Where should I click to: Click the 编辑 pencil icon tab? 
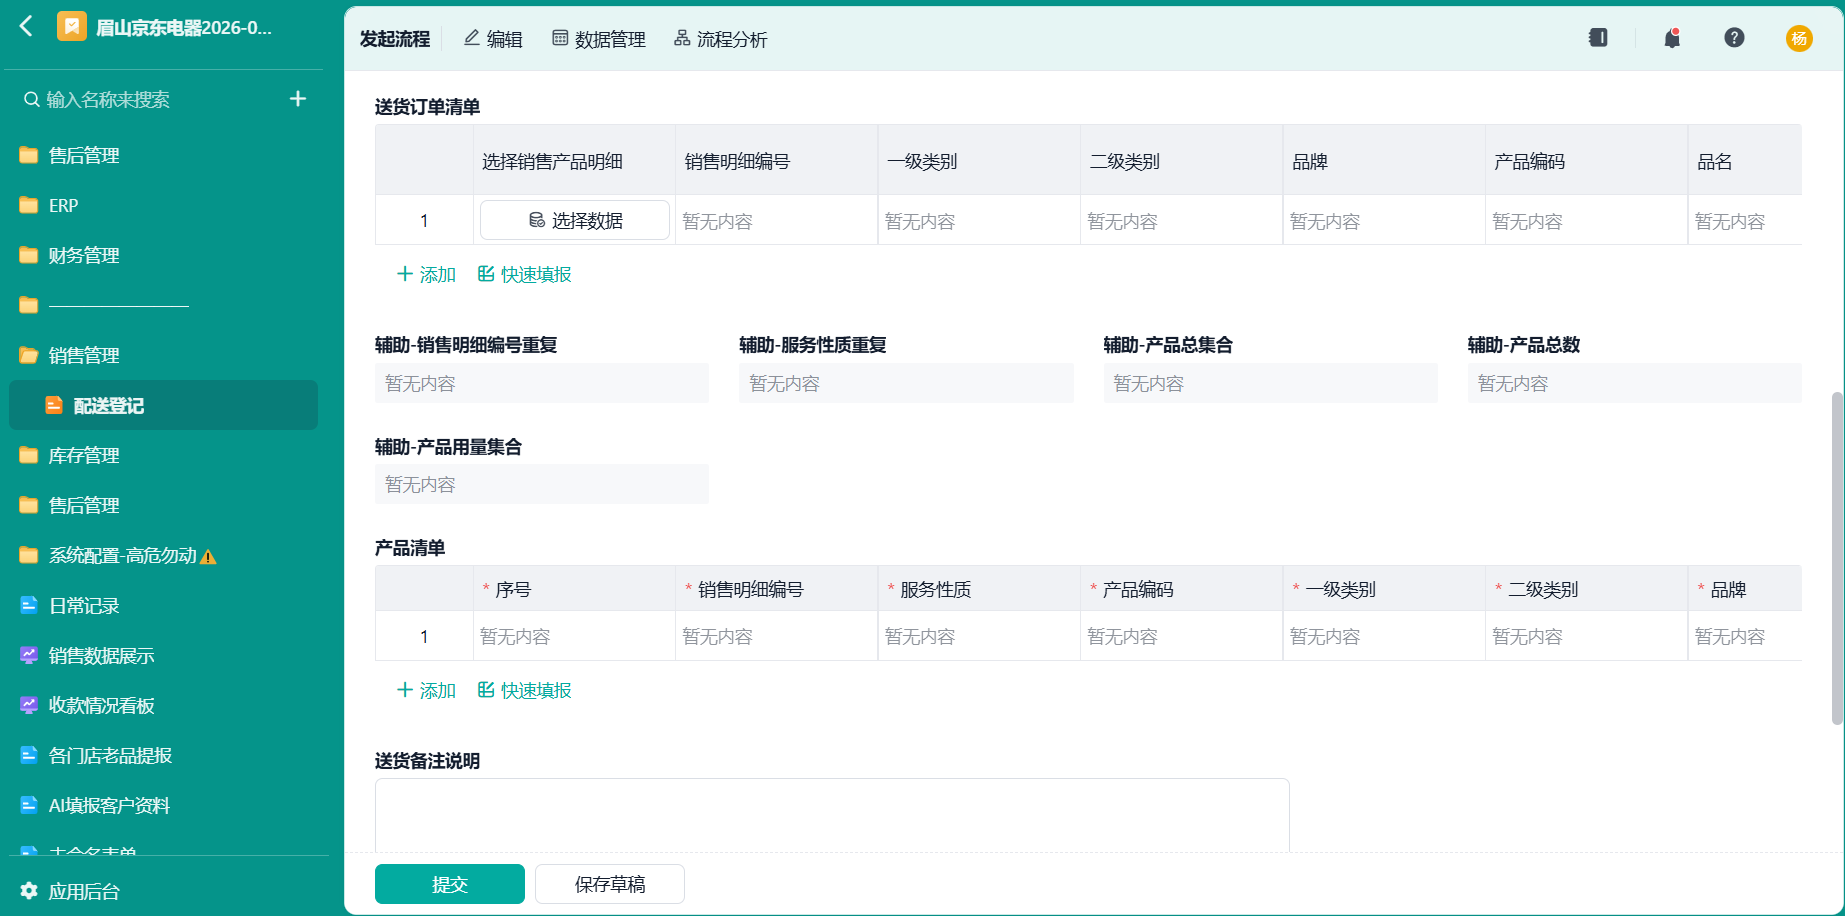click(493, 39)
